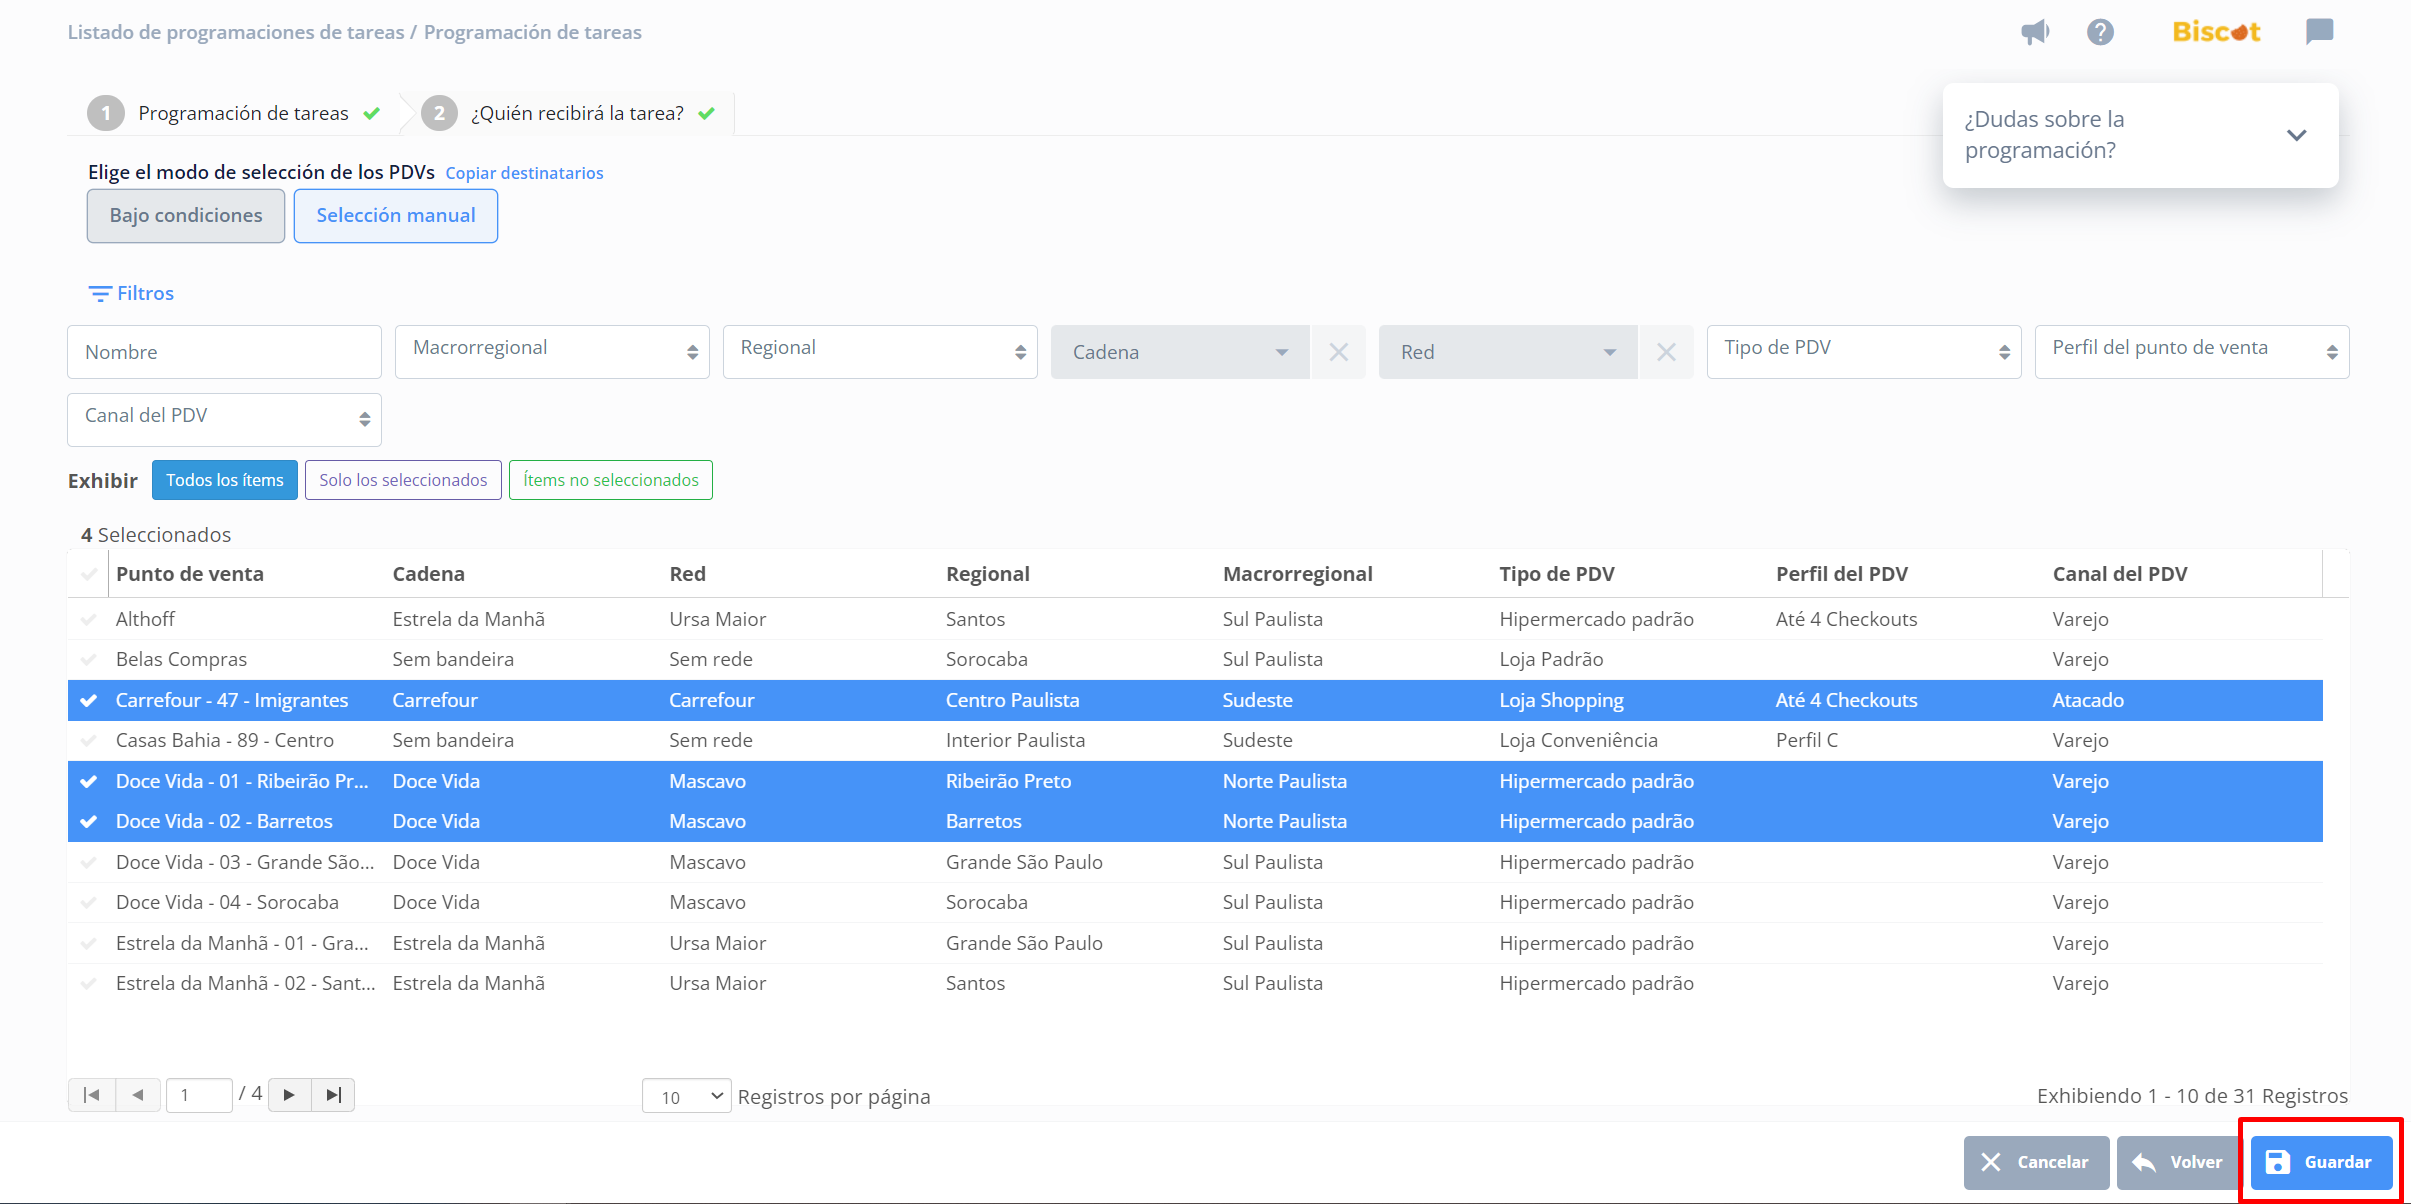Image resolution: width=2411 pixels, height=1204 pixels.
Task: Switch to Solo los seleccionados view
Action: [403, 480]
